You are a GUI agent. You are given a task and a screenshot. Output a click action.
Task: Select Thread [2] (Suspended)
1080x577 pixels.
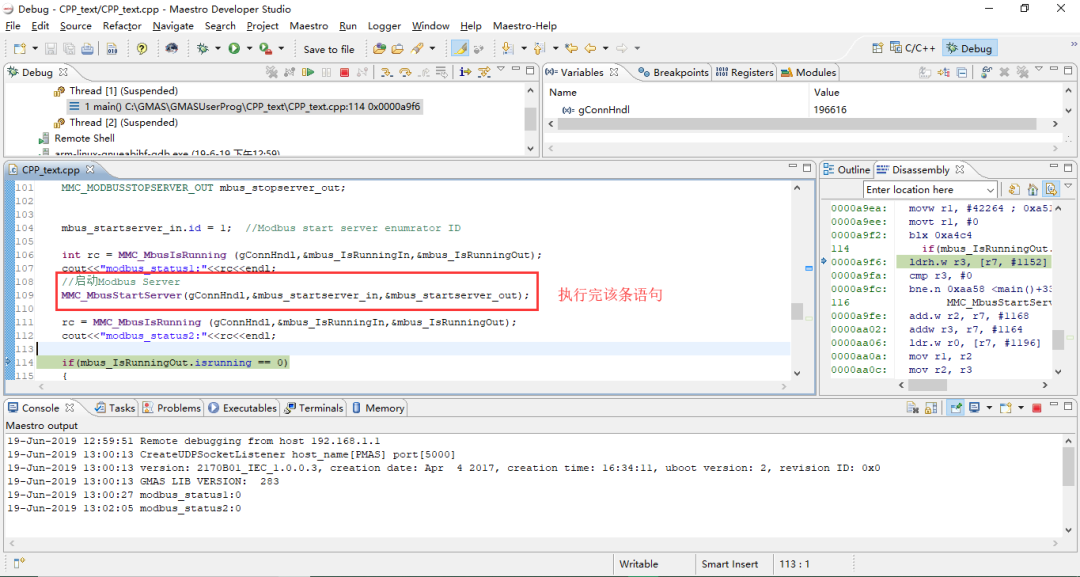116,123
